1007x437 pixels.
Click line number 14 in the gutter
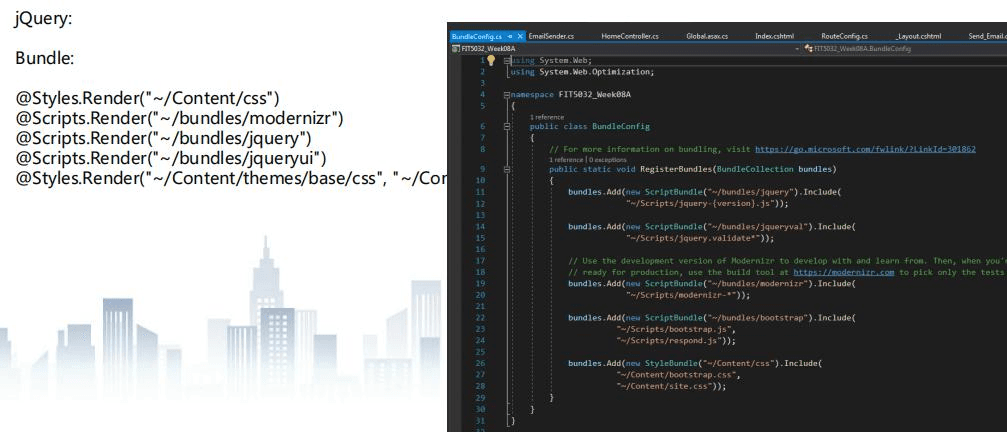click(x=480, y=227)
